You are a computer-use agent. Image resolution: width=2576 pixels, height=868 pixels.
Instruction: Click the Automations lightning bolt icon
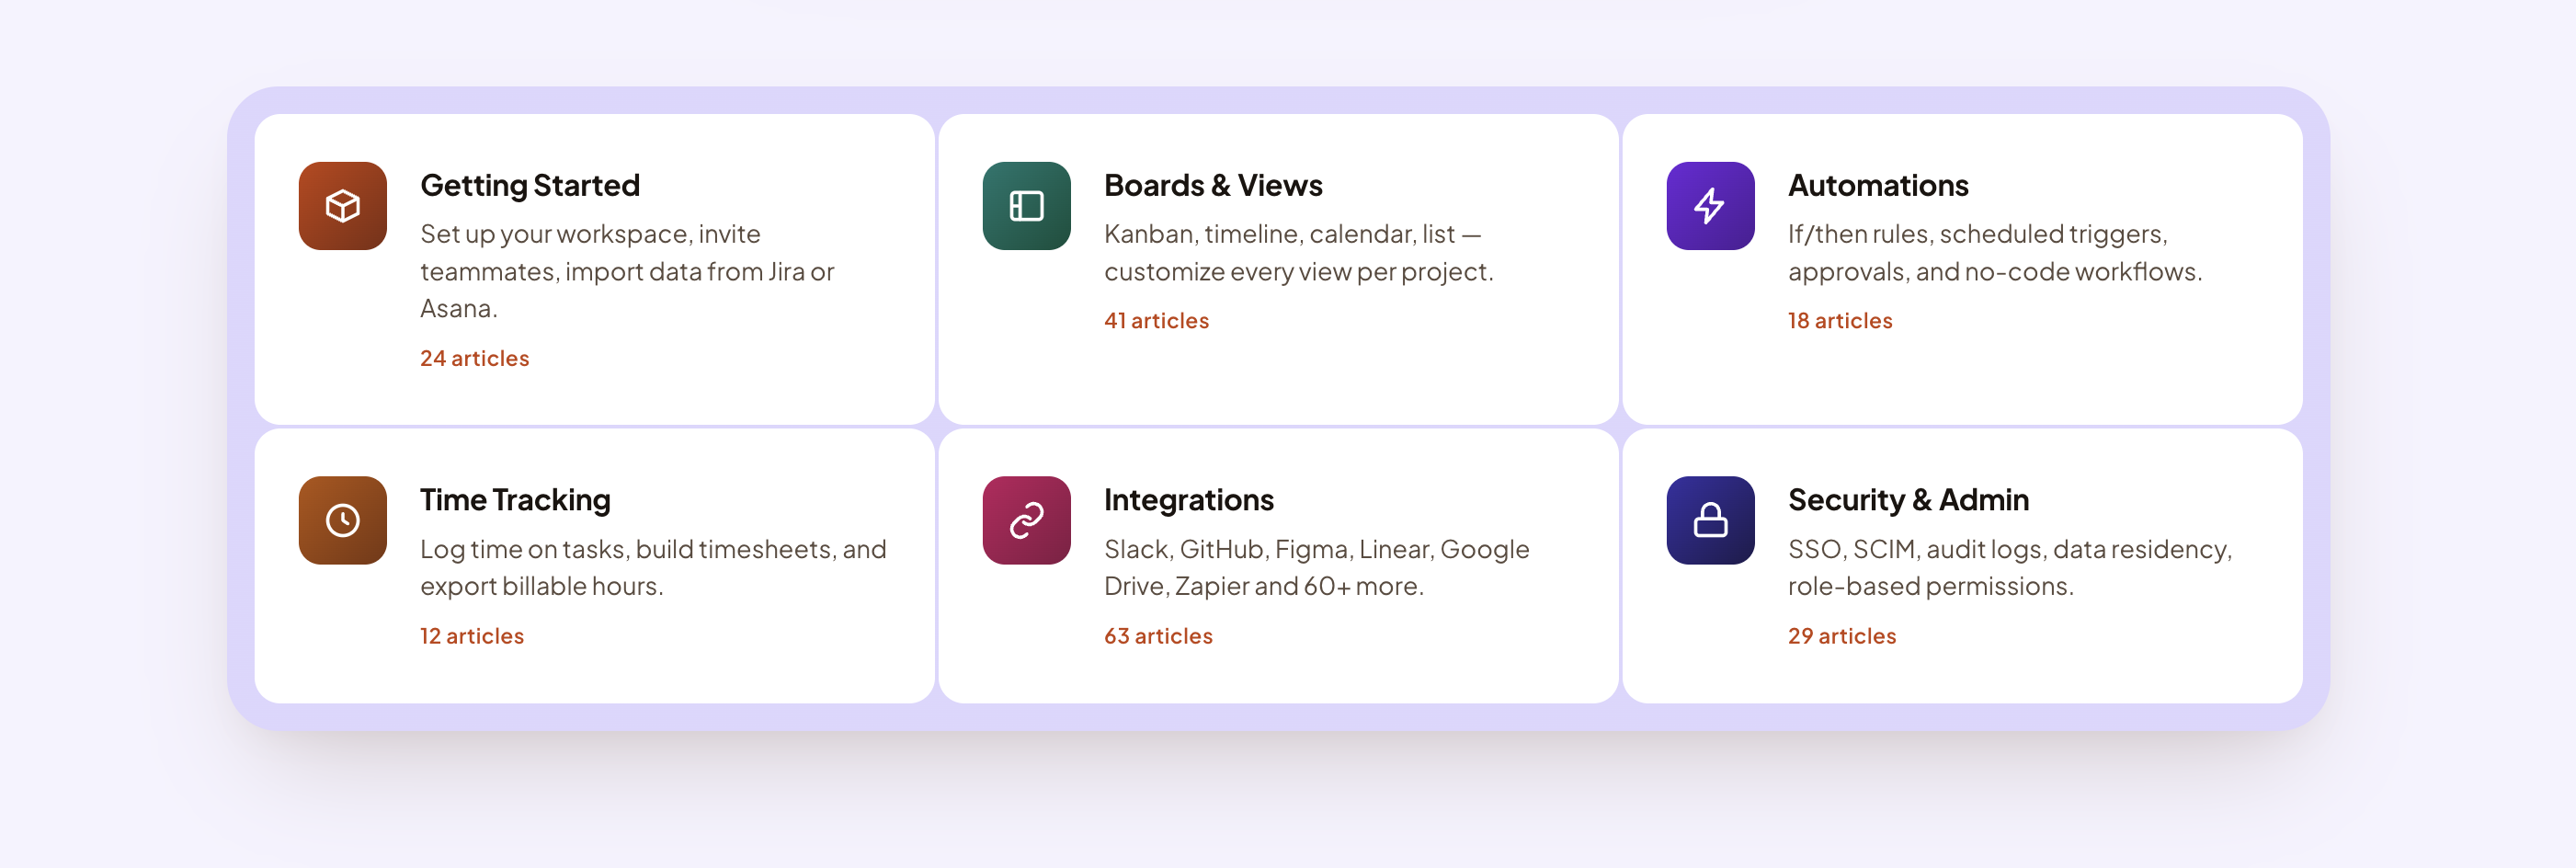(x=1710, y=206)
